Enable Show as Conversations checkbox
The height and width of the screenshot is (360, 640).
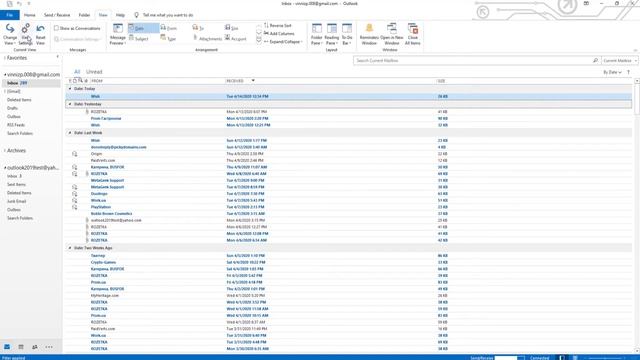coord(56,28)
